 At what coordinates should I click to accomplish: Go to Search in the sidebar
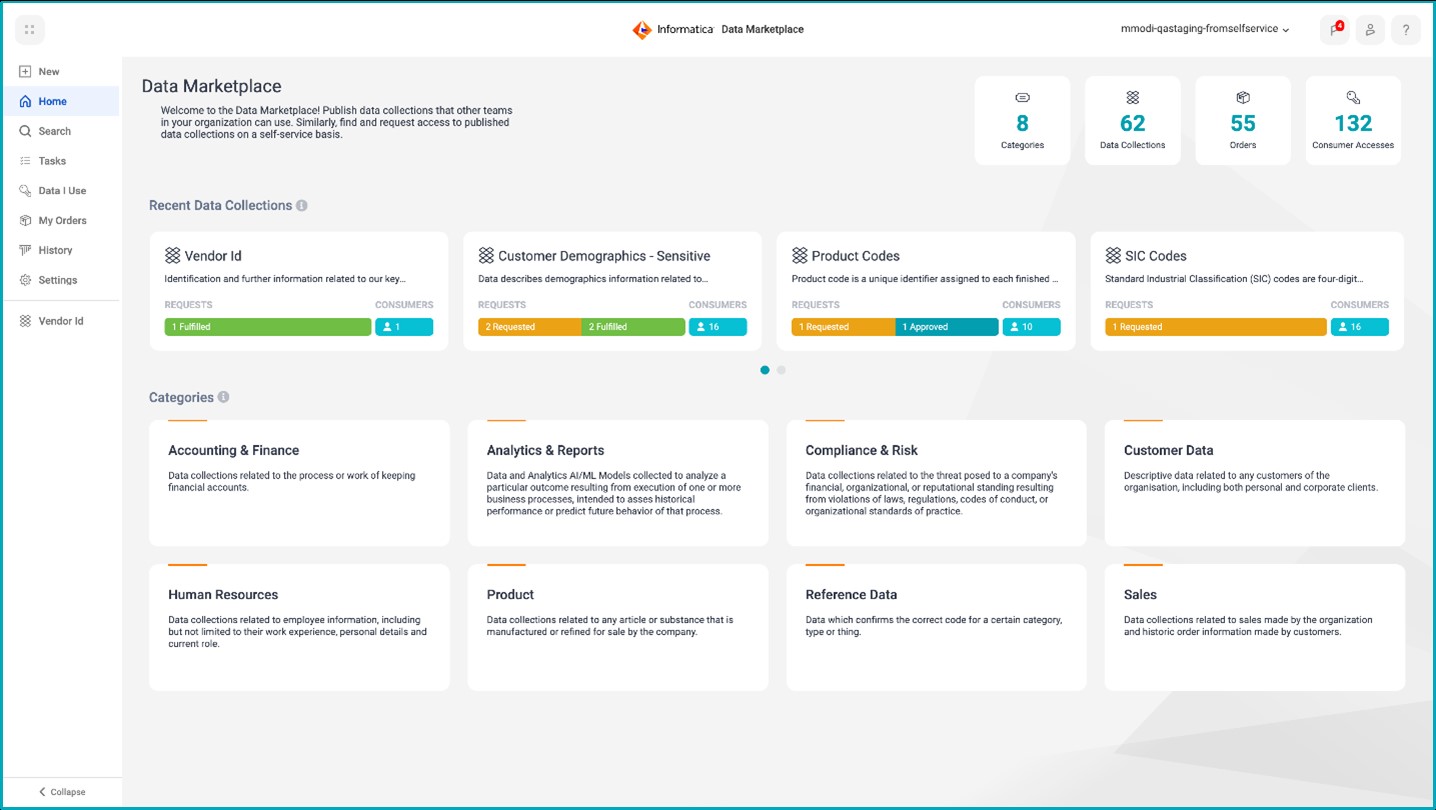coord(54,131)
